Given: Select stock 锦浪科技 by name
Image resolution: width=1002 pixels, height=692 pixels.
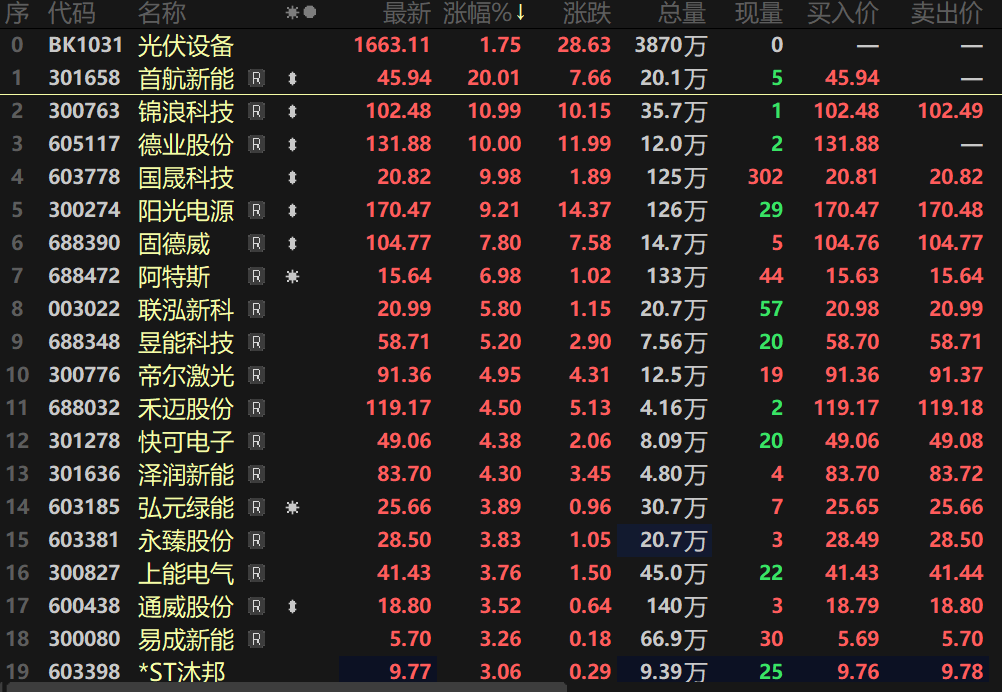Looking at the screenshot, I should 186,112.
